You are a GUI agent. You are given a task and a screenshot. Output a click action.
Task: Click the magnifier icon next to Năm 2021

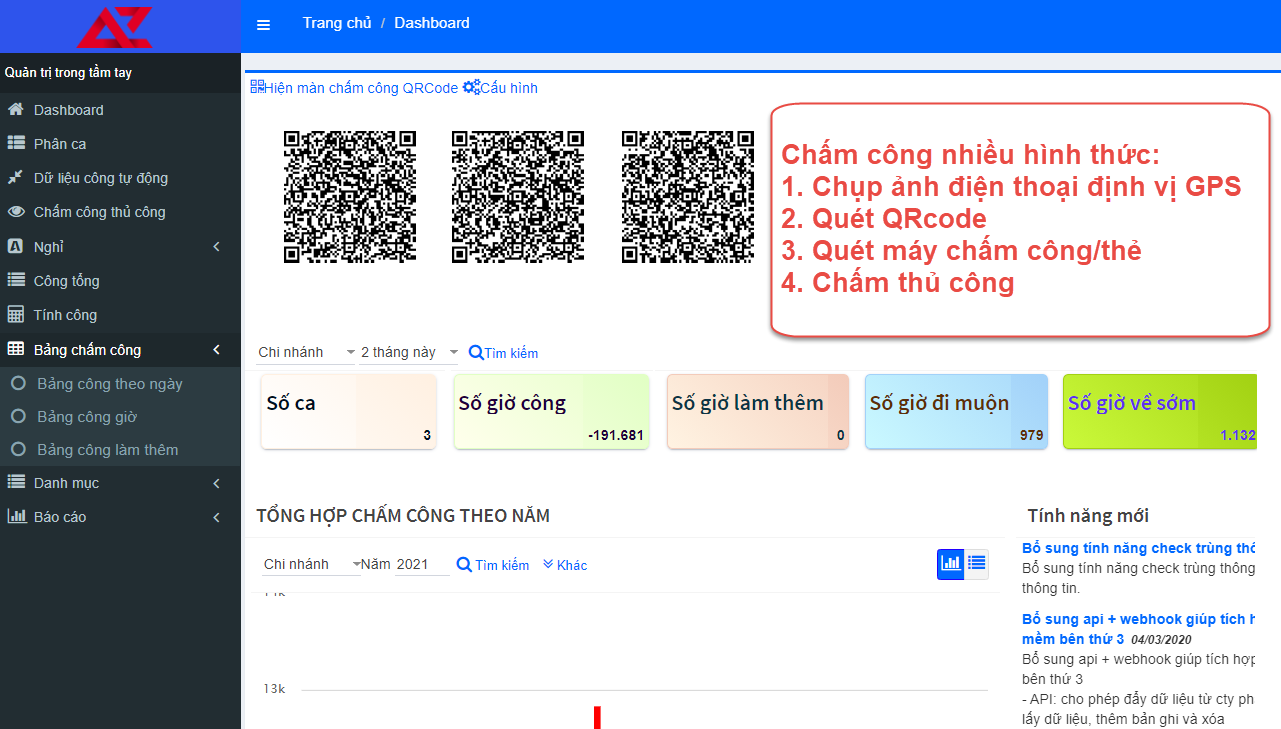pos(464,564)
